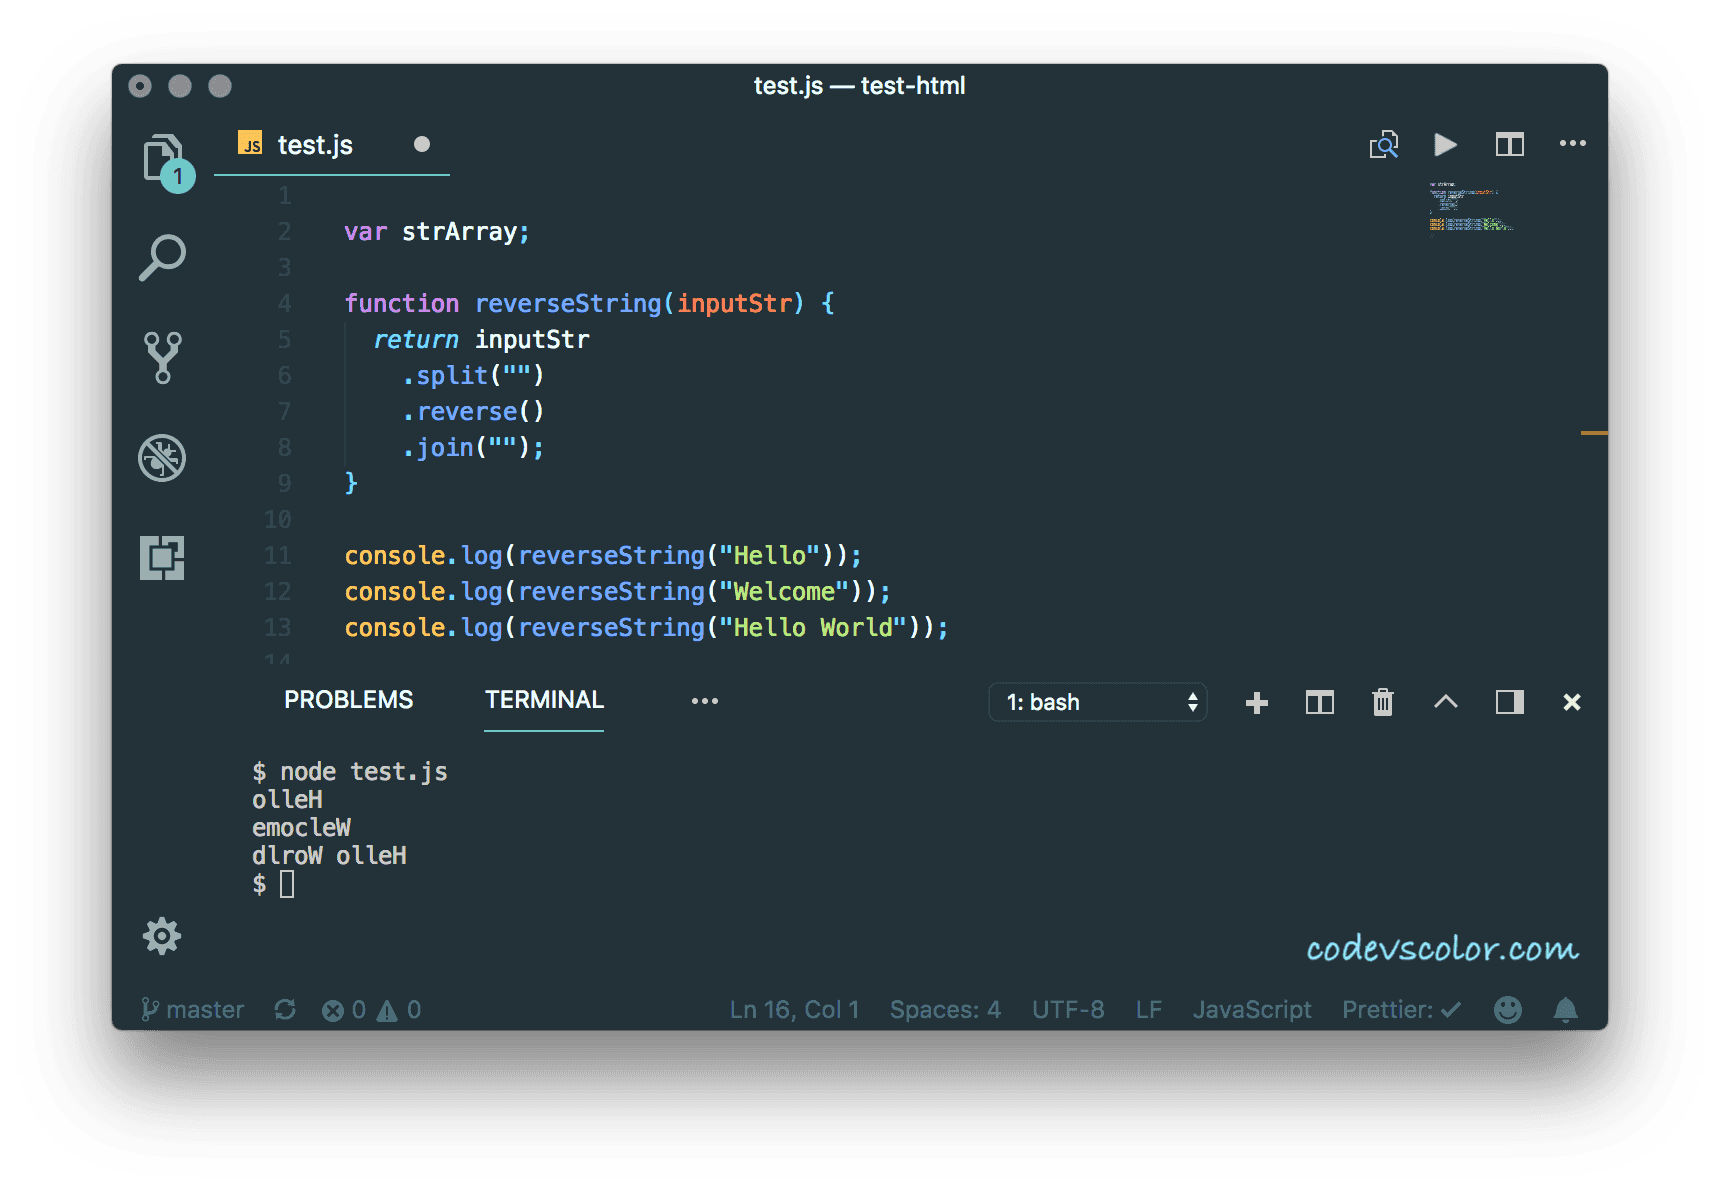
Task: Open the 1: bash terminal dropdown
Action: click(1097, 702)
